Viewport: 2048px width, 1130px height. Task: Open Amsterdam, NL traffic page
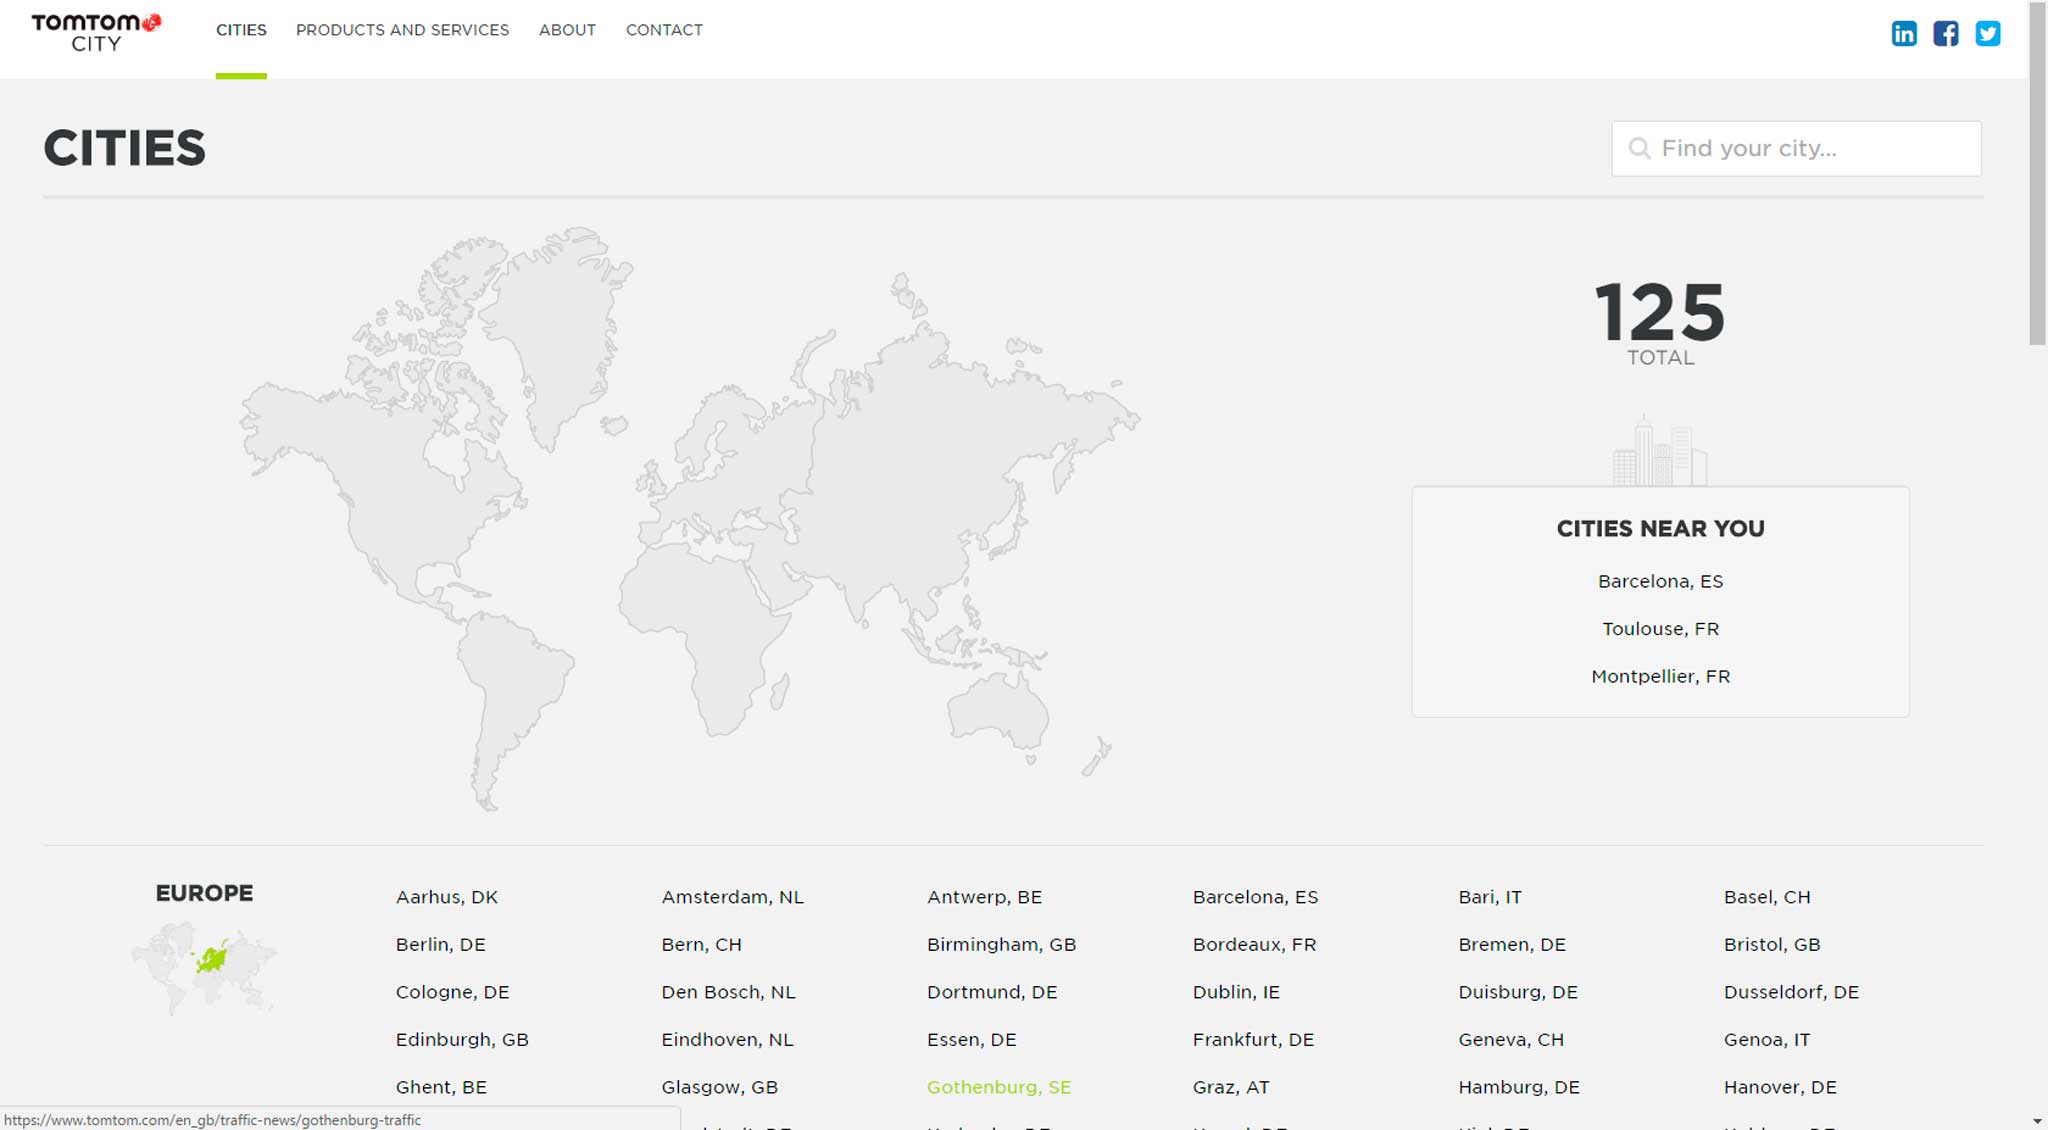pos(732,897)
